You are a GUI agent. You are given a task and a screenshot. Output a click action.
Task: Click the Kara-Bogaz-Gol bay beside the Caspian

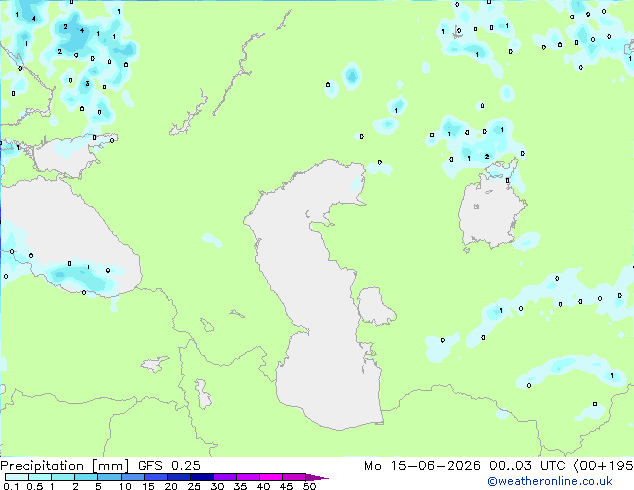tap(375, 306)
